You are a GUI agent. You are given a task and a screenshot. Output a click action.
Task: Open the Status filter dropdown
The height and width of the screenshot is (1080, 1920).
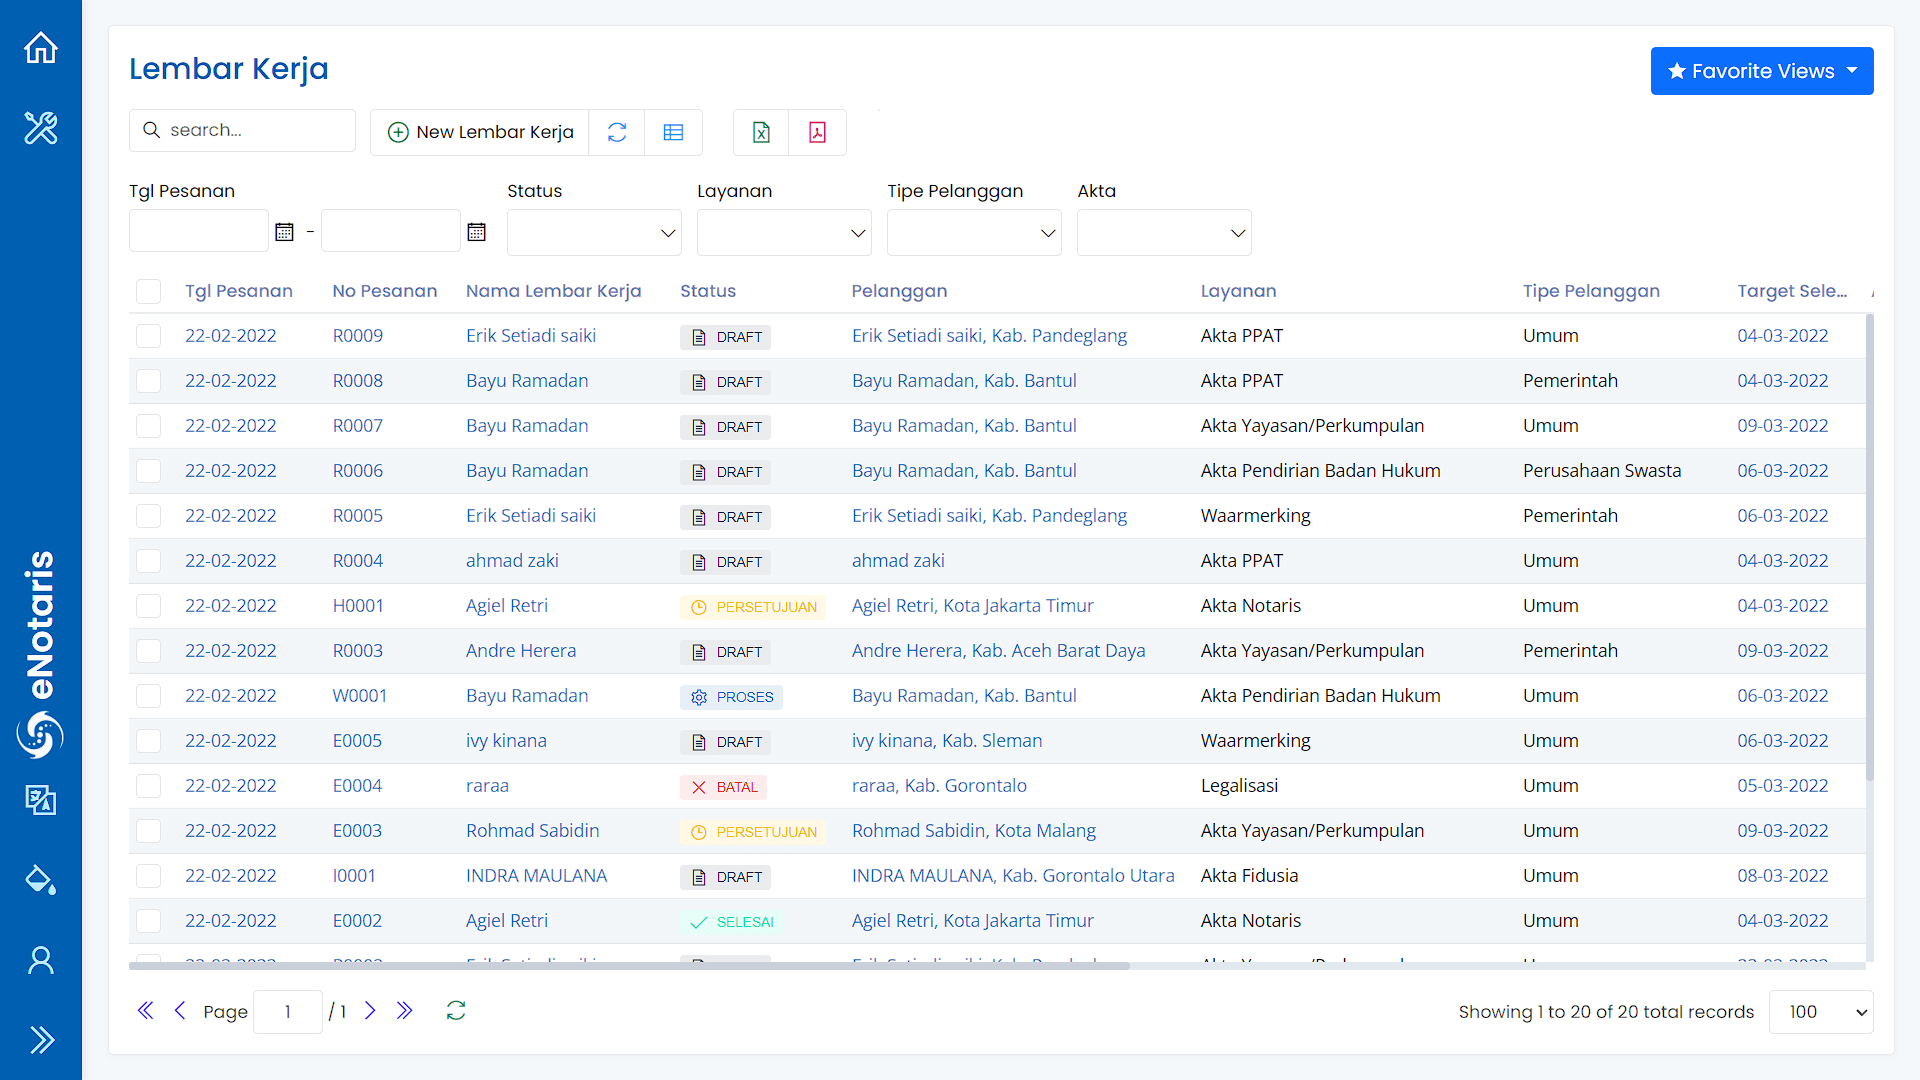594,232
